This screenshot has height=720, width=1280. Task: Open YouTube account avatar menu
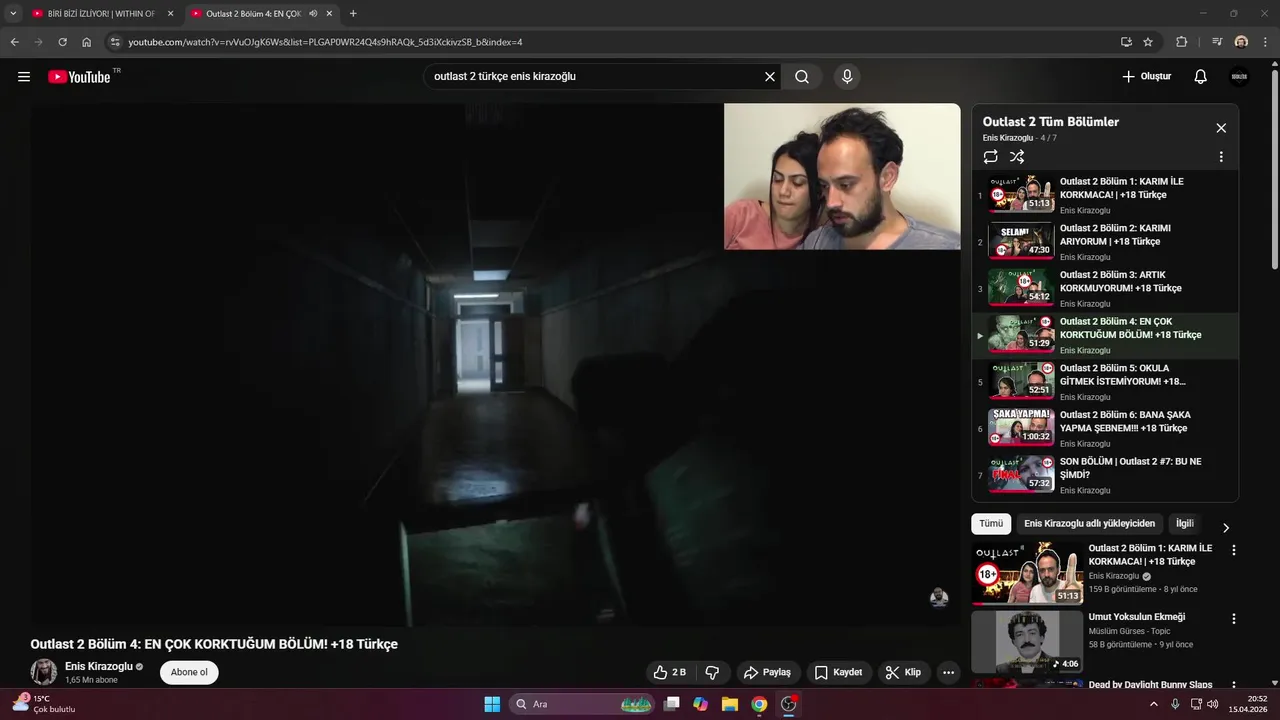coord(1239,77)
